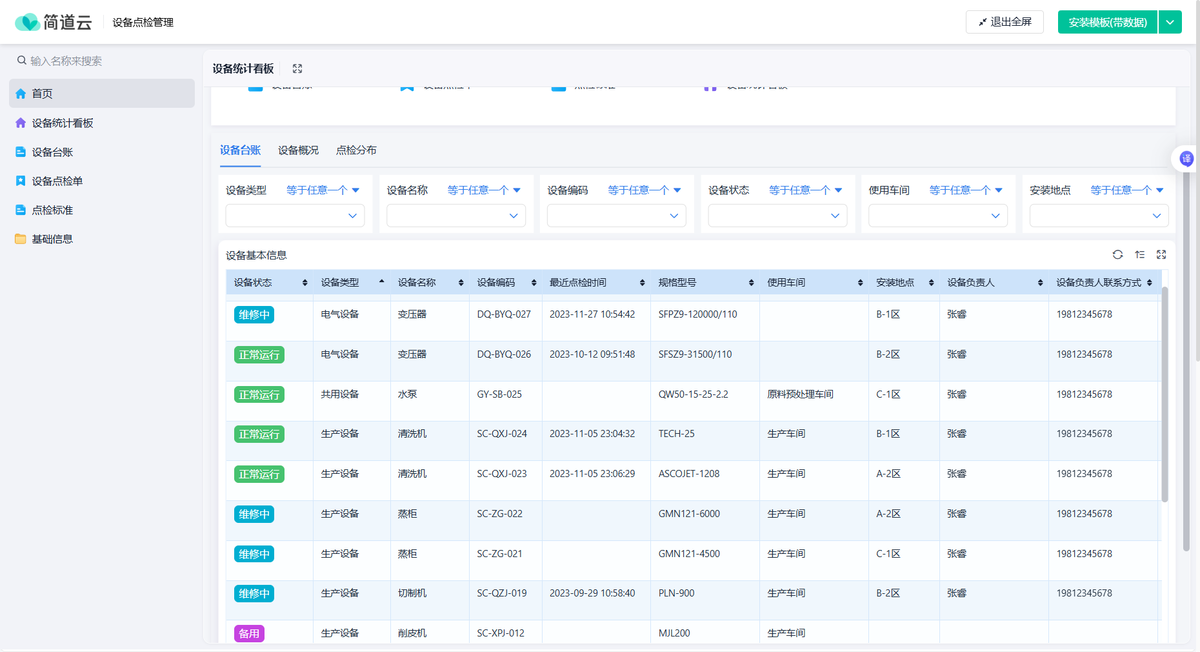The height and width of the screenshot is (652, 1200).
Task: Open 设备点检单 in the sidebar
Action: tap(57, 181)
